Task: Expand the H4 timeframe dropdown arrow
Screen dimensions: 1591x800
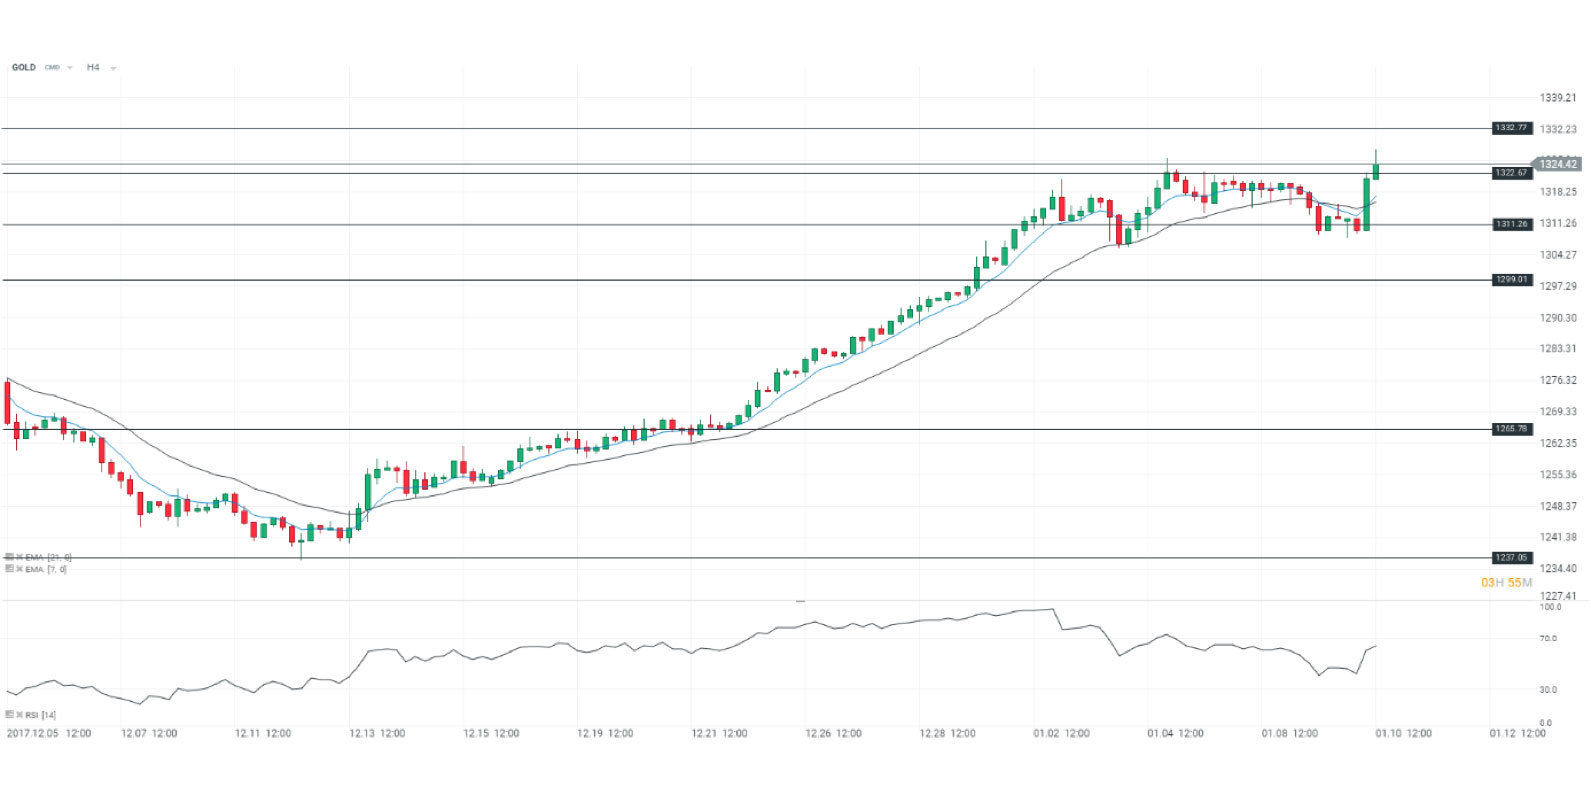Action: (x=113, y=68)
